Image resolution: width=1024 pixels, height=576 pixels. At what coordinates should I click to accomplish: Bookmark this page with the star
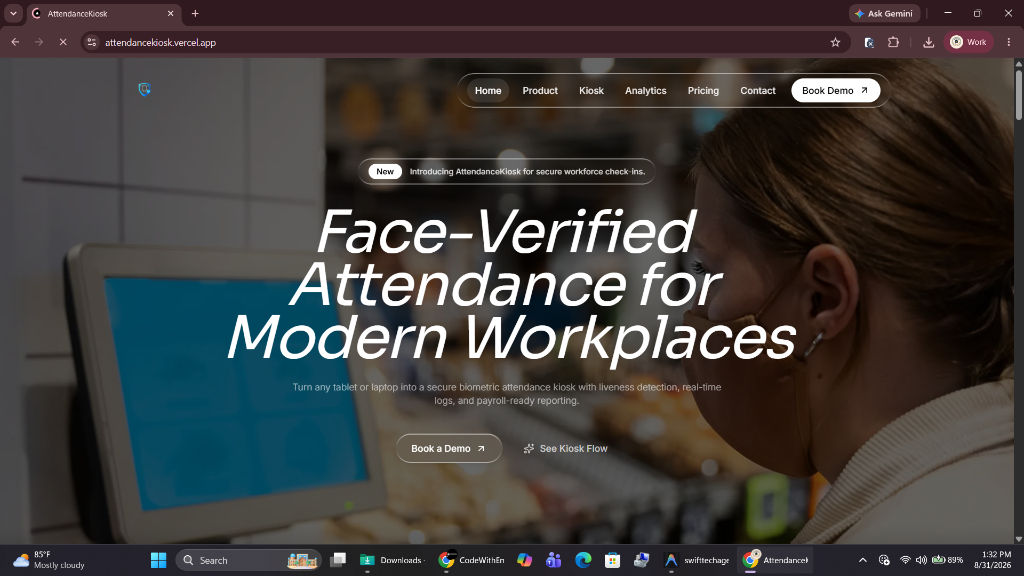click(835, 42)
